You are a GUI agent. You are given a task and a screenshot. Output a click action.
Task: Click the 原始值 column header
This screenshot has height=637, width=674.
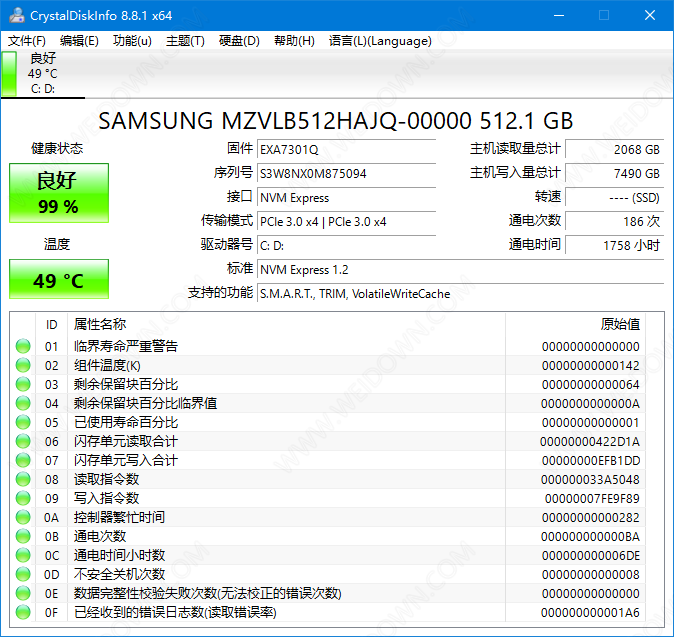[x=575, y=324]
